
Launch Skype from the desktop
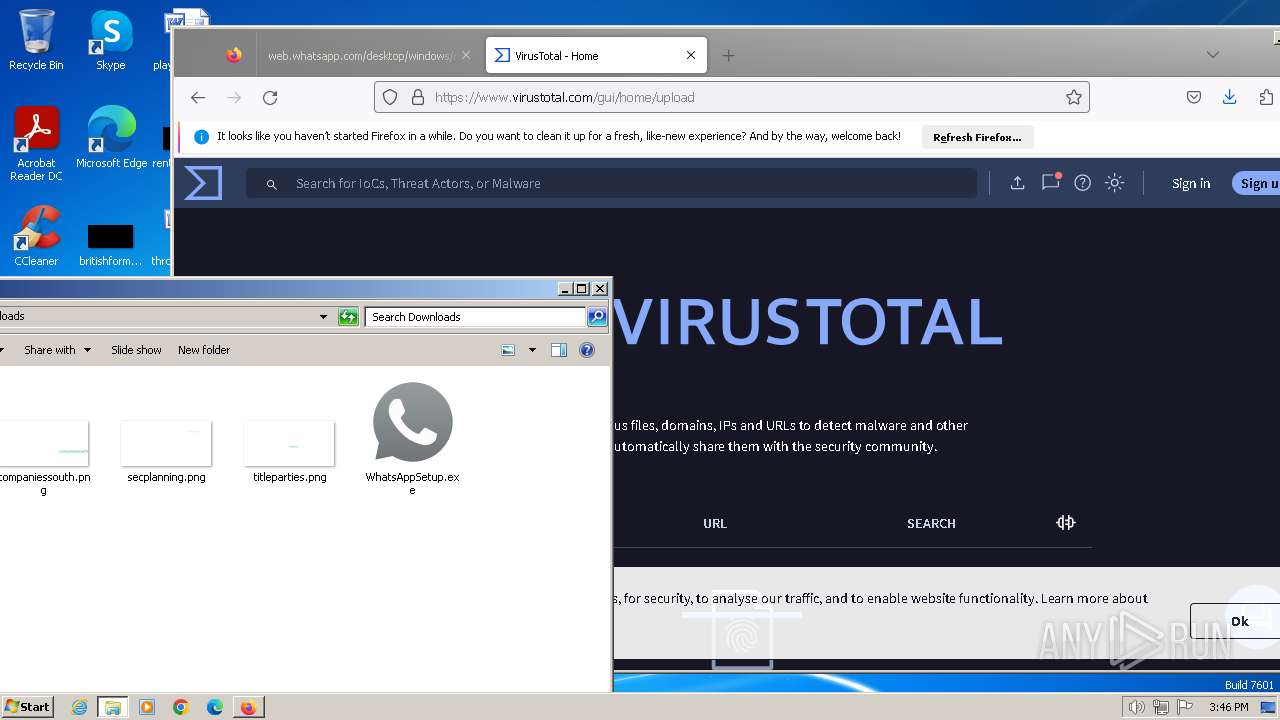tap(111, 40)
